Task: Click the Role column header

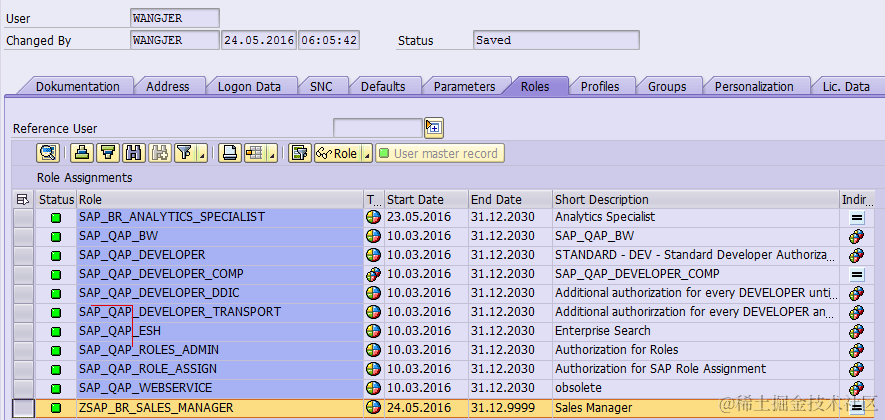Action: coord(220,199)
